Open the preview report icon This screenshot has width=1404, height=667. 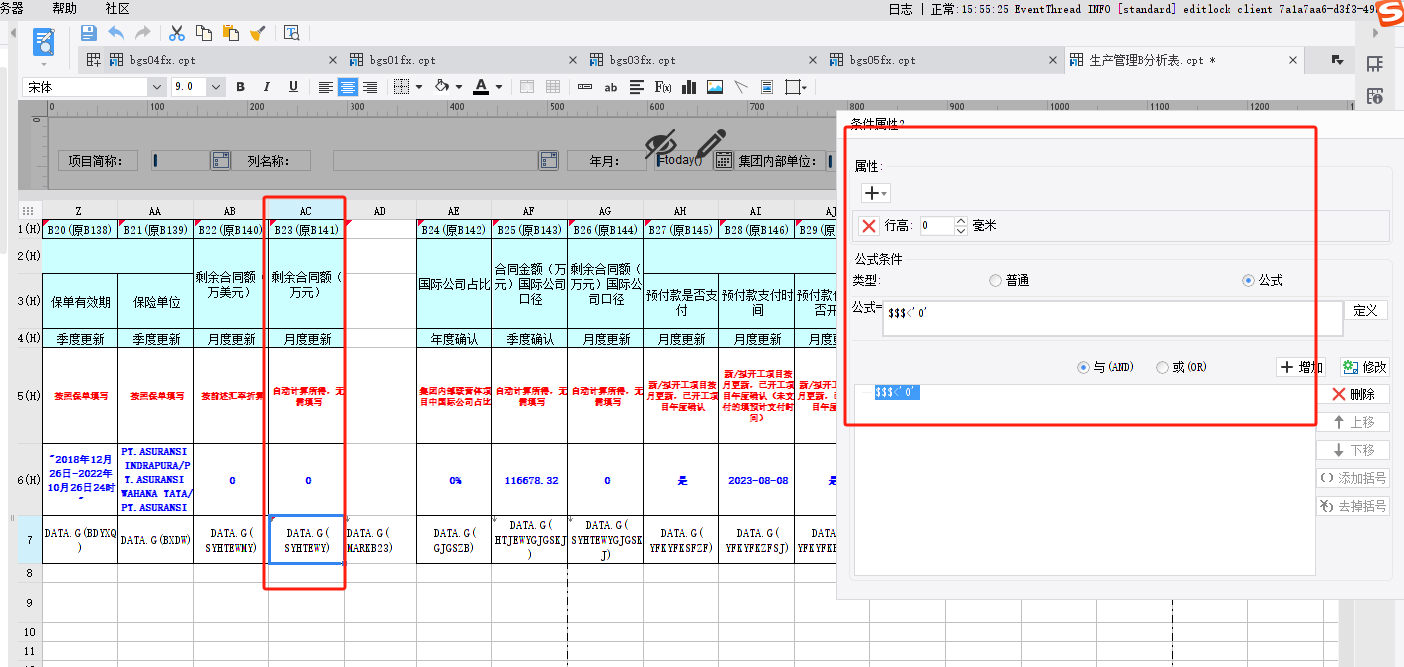pyautogui.click(x=291, y=33)
